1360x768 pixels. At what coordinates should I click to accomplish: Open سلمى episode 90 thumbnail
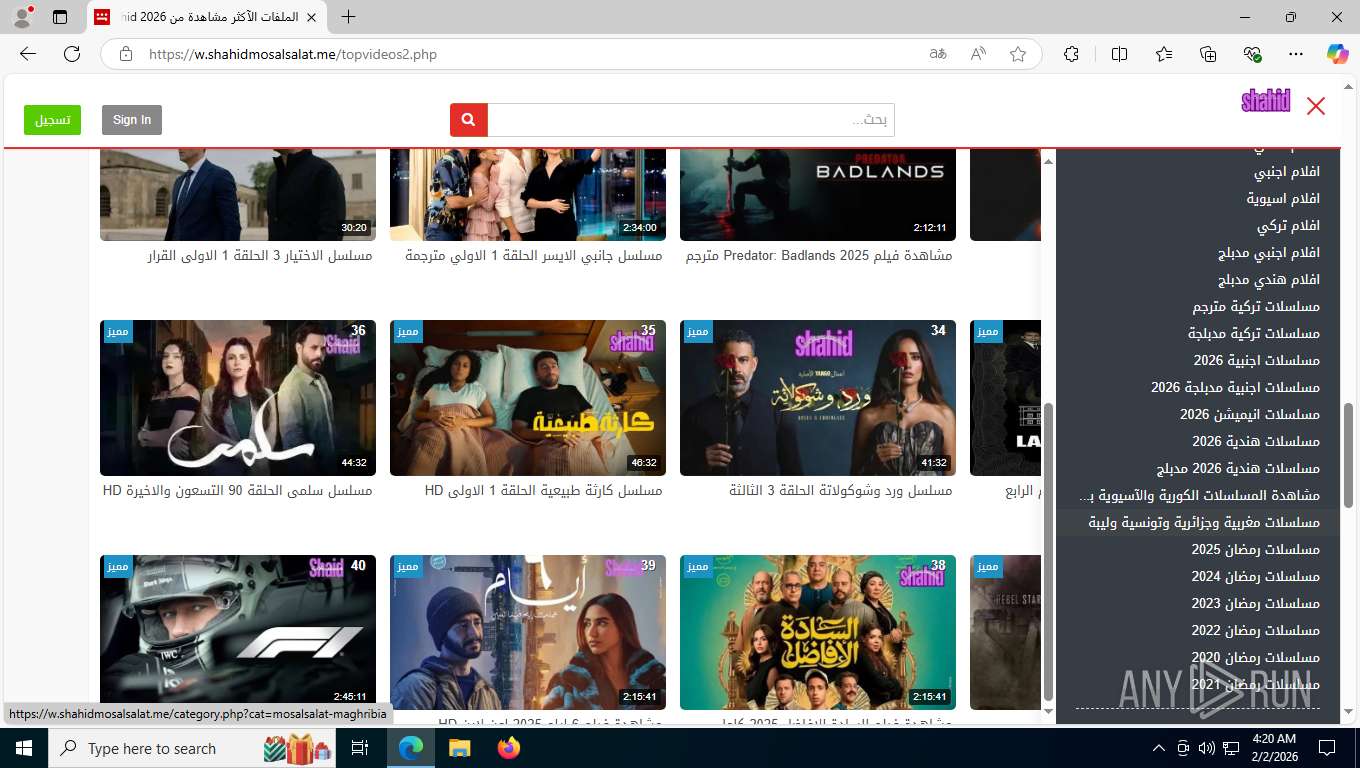(238, 398)
